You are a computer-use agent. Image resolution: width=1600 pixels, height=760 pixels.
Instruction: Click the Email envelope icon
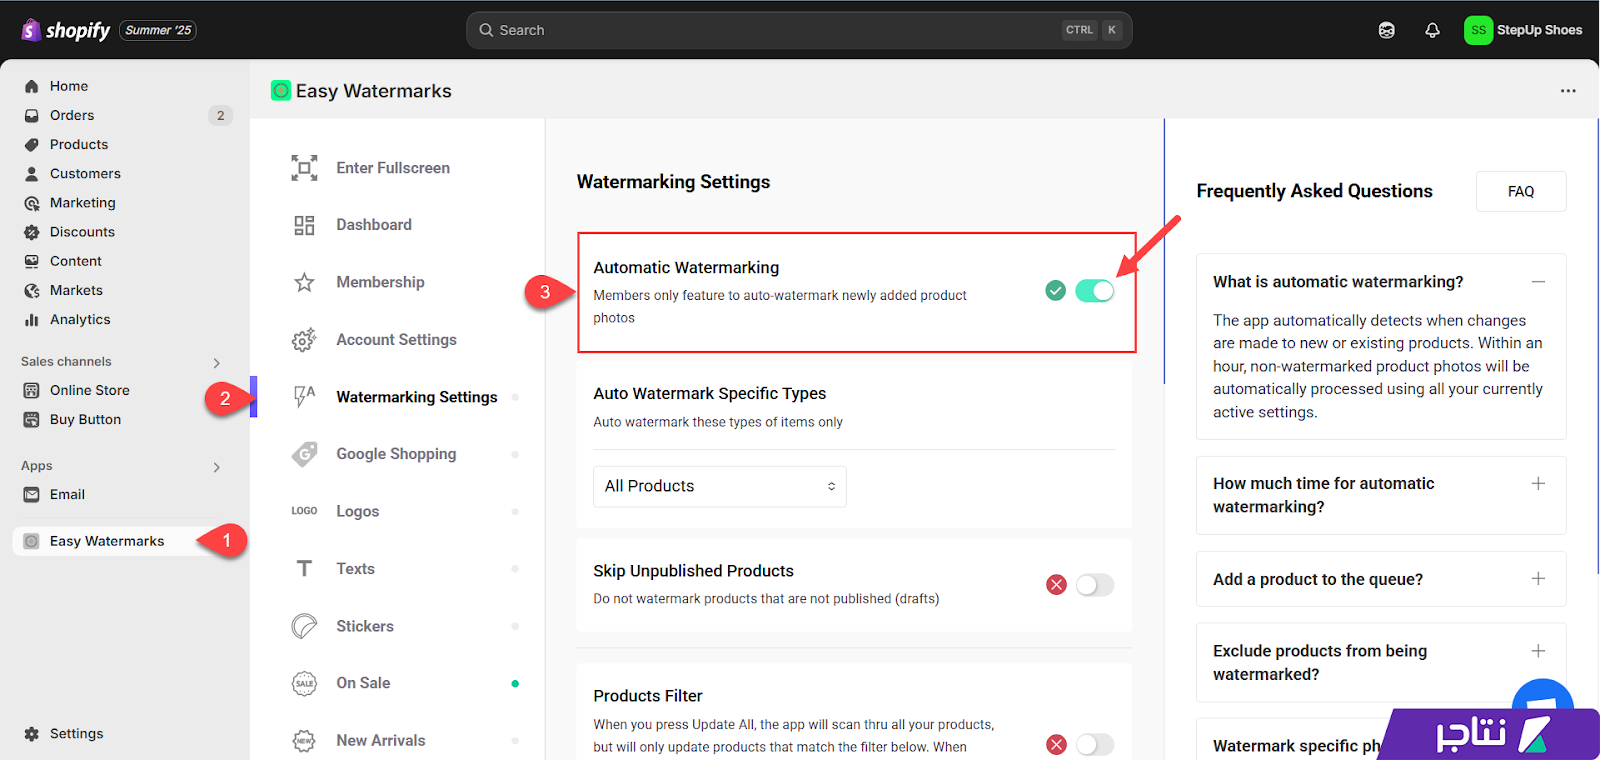[32, 494]
